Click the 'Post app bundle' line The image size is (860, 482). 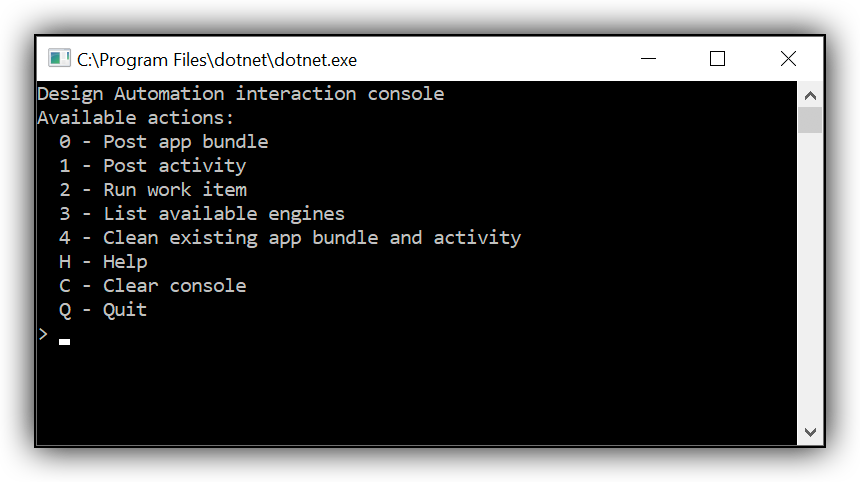tap(163, 142)
